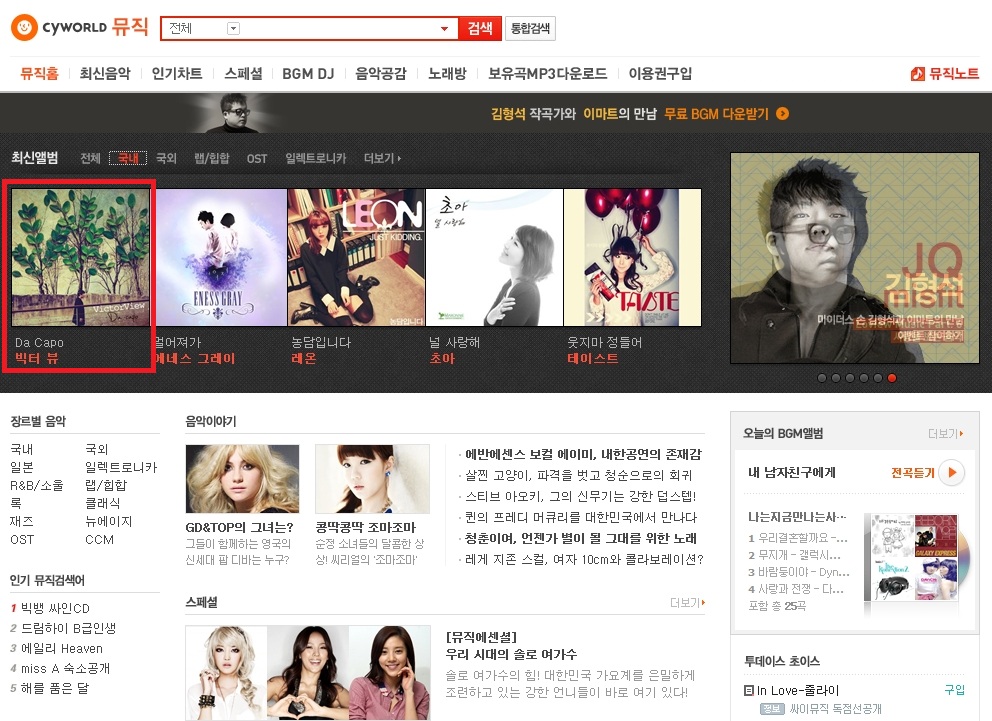Open the 콩딱콩딱 조마조마 story thumbnail

372,479
